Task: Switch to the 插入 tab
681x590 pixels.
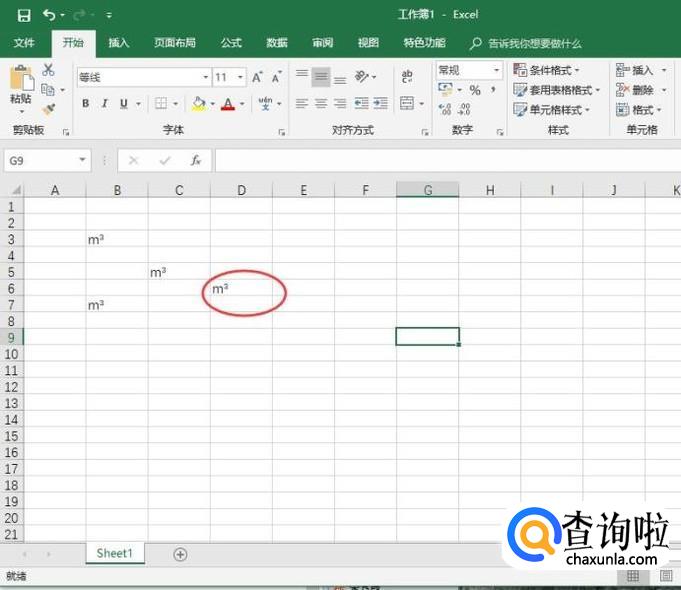Action: [x=119, y=43]
